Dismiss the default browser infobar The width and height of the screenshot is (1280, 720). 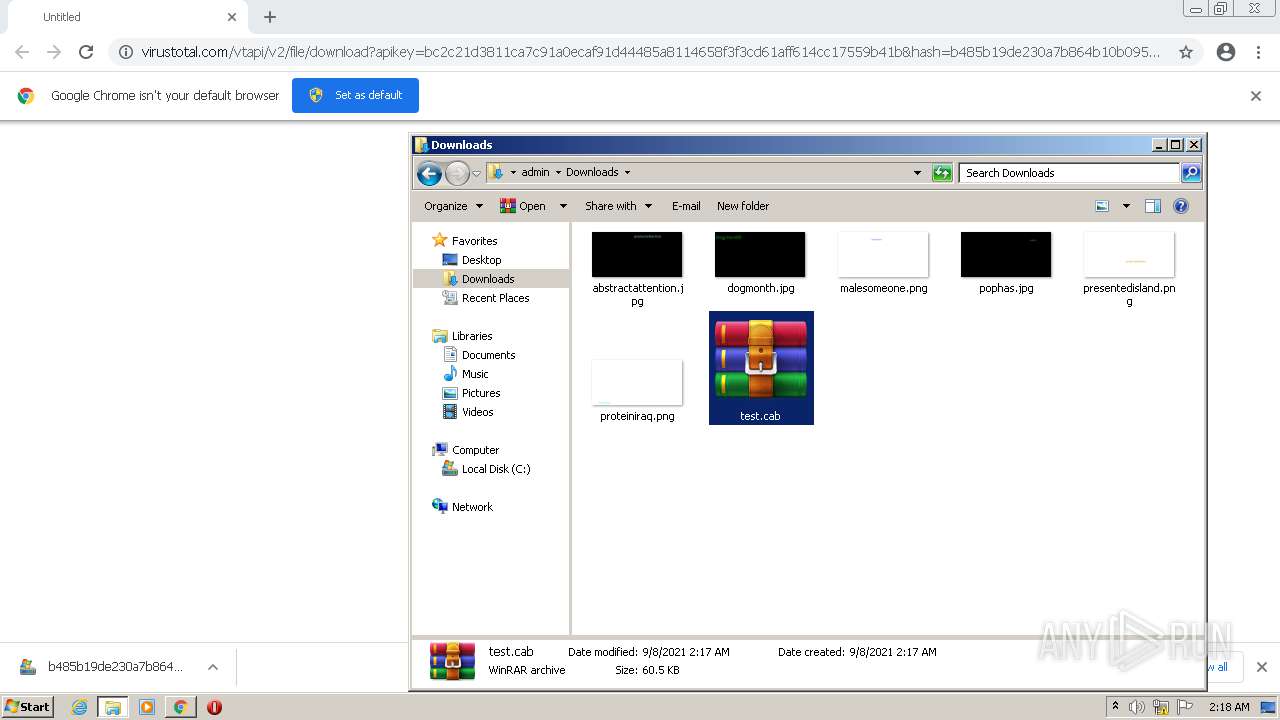click(x=1256, y=96)
